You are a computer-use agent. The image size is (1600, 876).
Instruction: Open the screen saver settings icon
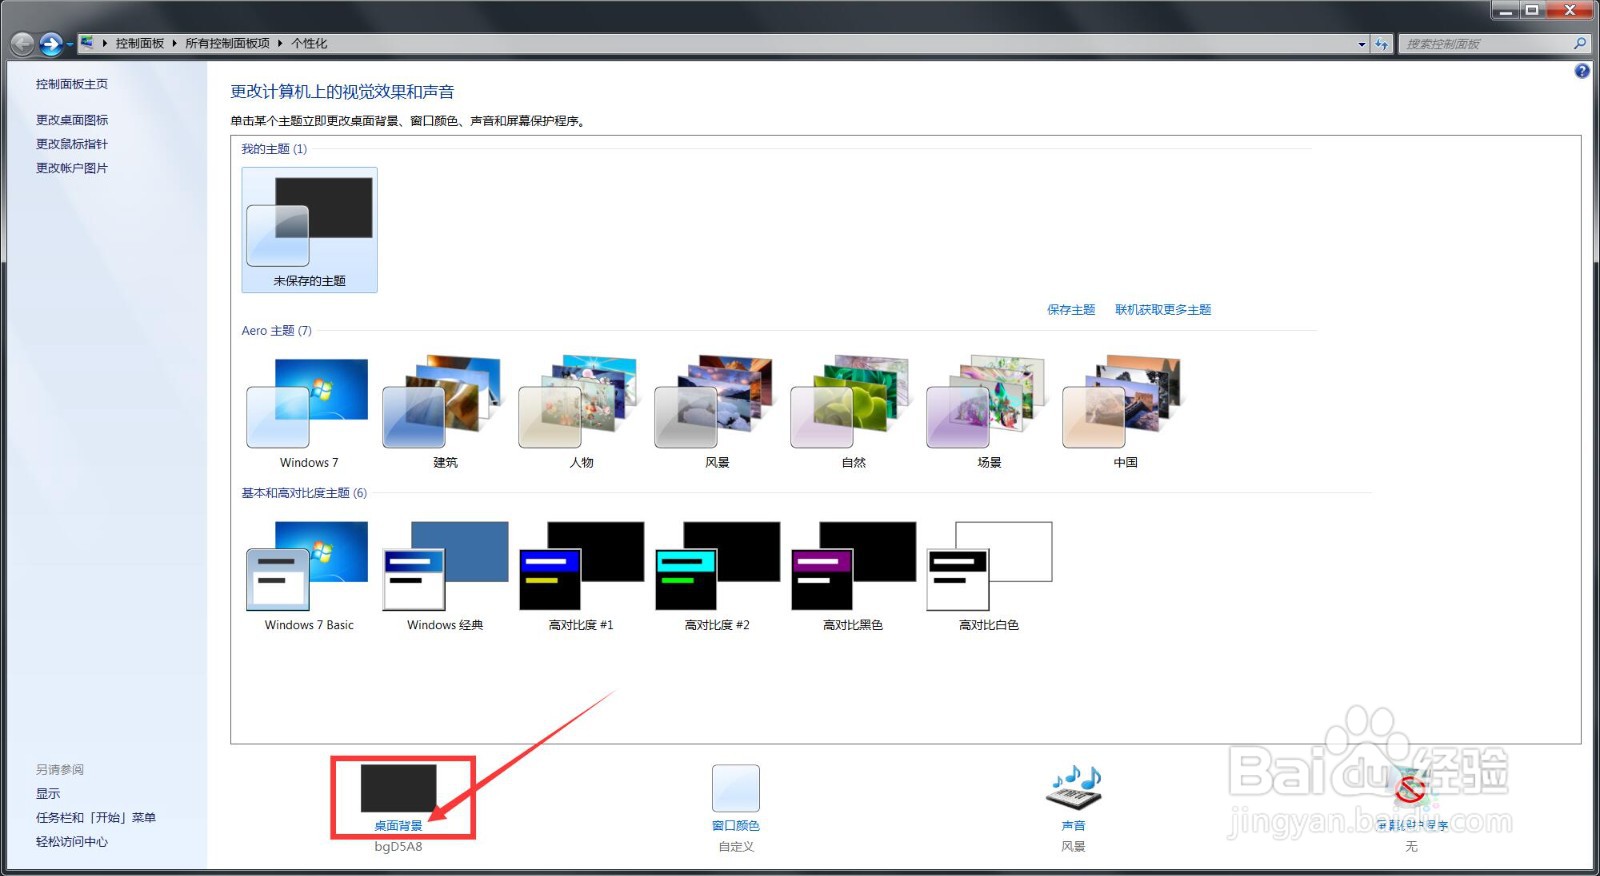coord(1411,788)
